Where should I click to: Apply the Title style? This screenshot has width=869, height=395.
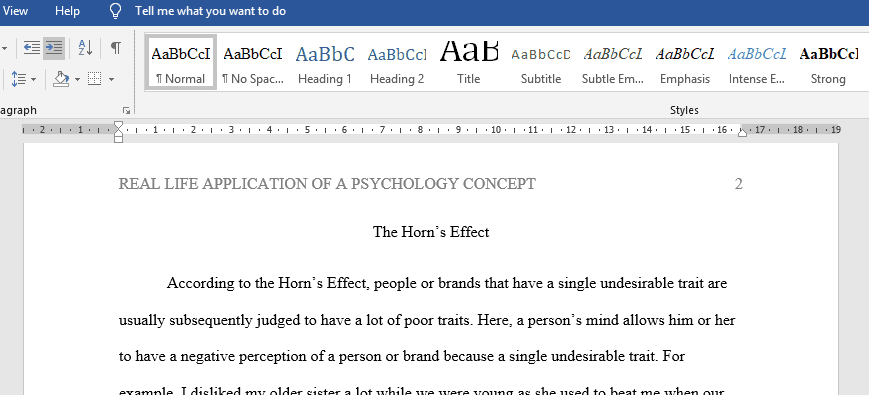(469, 63)
